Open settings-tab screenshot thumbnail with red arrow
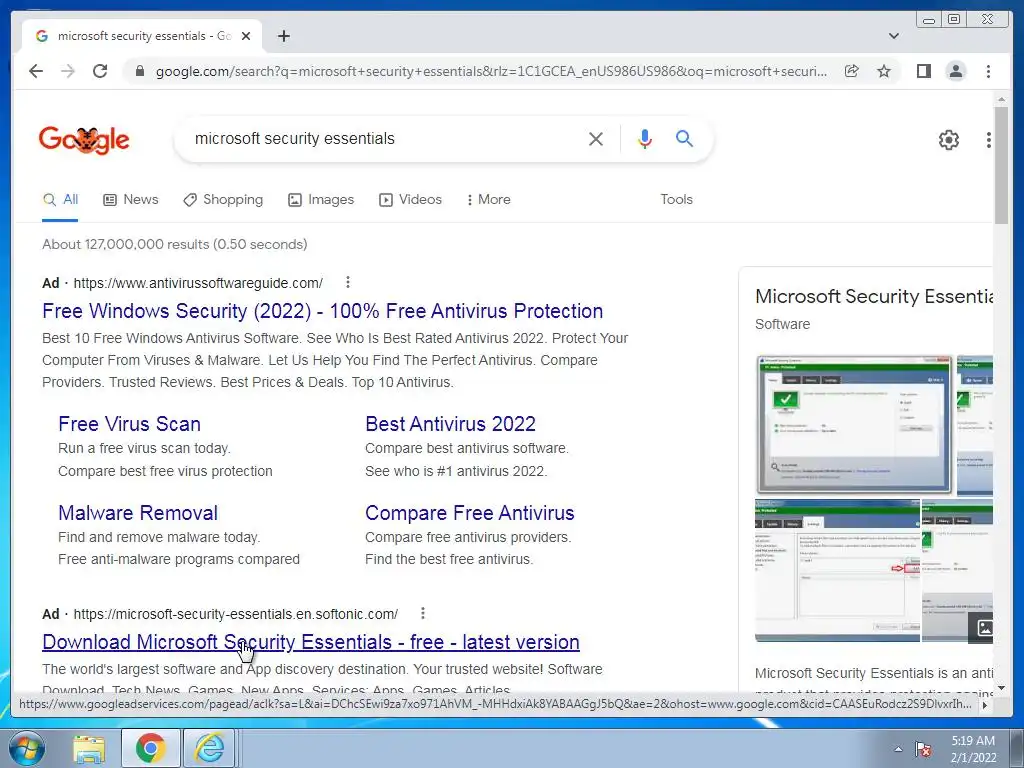 click(x=837, y=571)
